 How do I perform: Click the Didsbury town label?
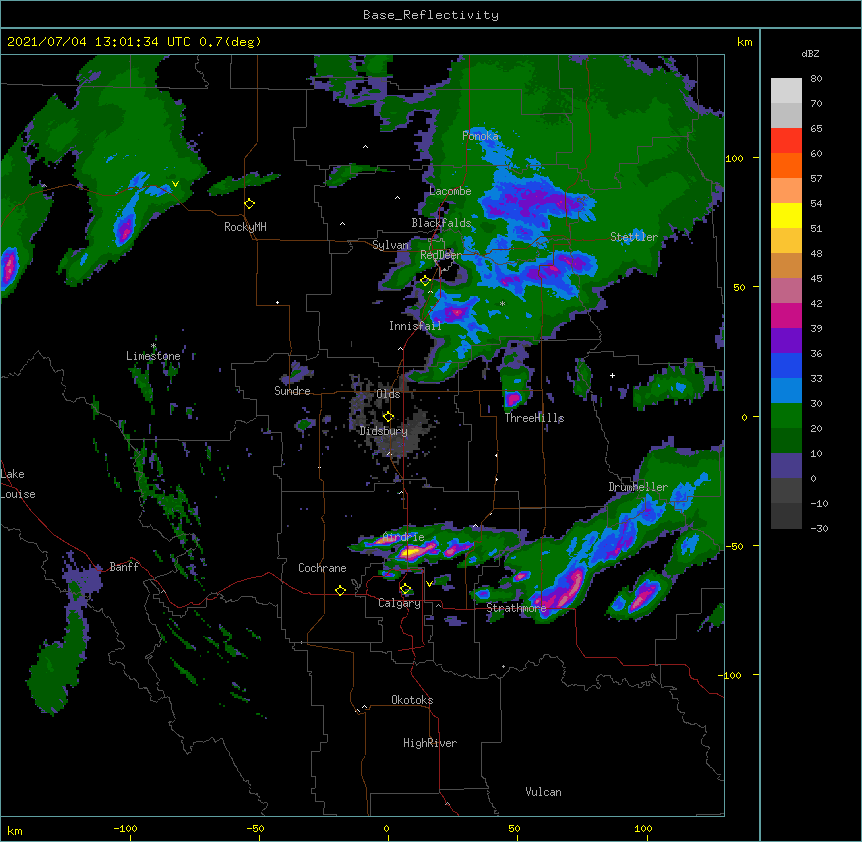[384, 431]
